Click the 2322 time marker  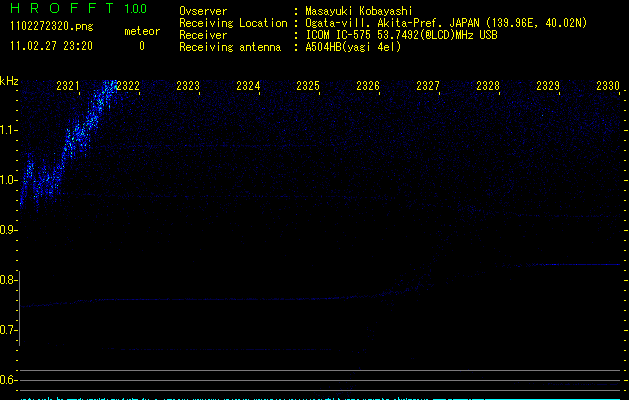pyautogui.click(x=128, y=86)
